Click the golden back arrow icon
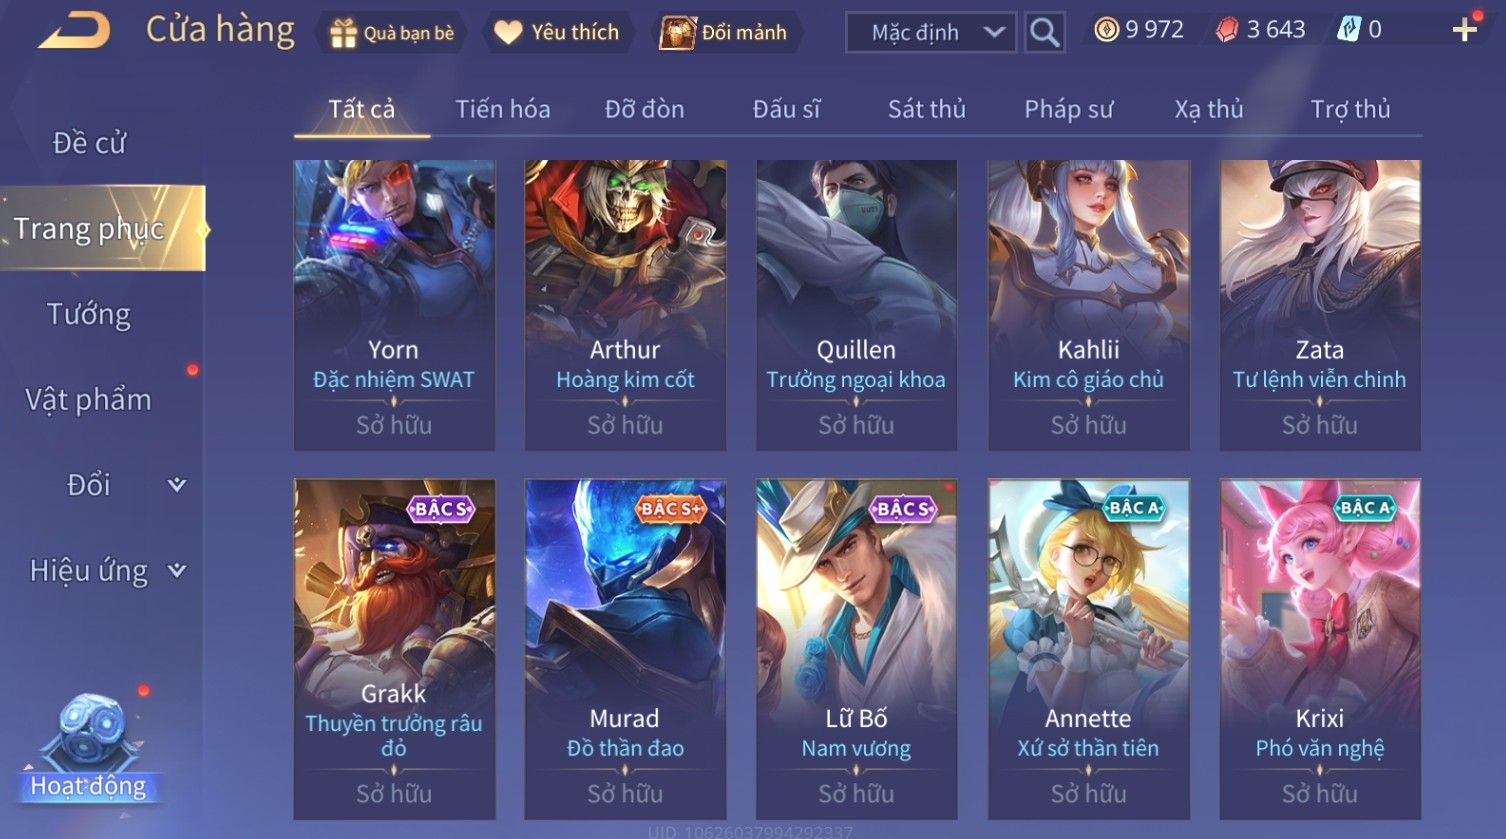Screen dimensions: 1506x839 [x=75, y=31]
